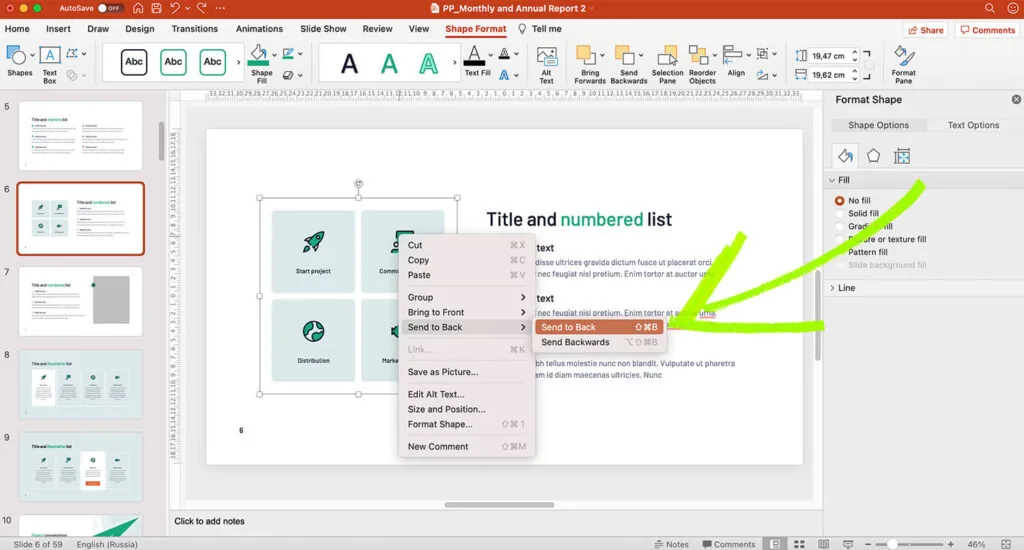The height and width of the screenshot is (550, 1024).
Task: Click the Share button
Action: [925, 30]
